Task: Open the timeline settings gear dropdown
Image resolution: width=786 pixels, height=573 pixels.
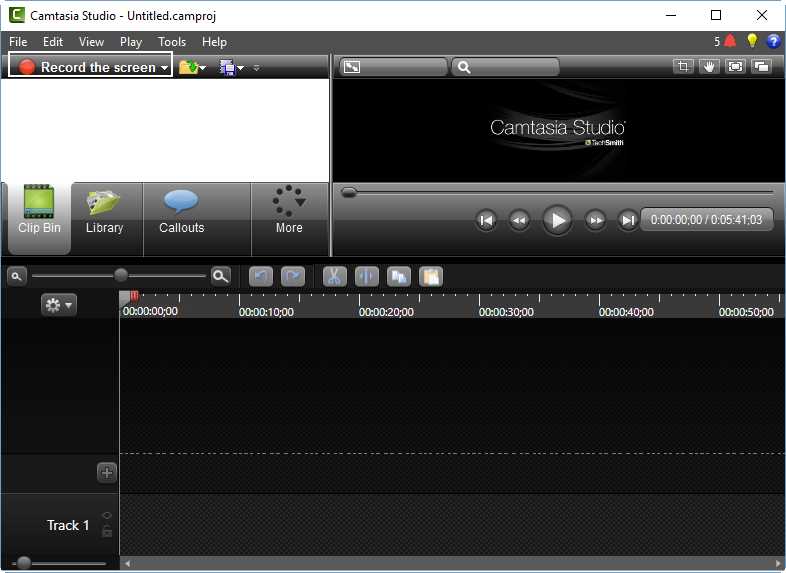Action: (x=59, y=304)
